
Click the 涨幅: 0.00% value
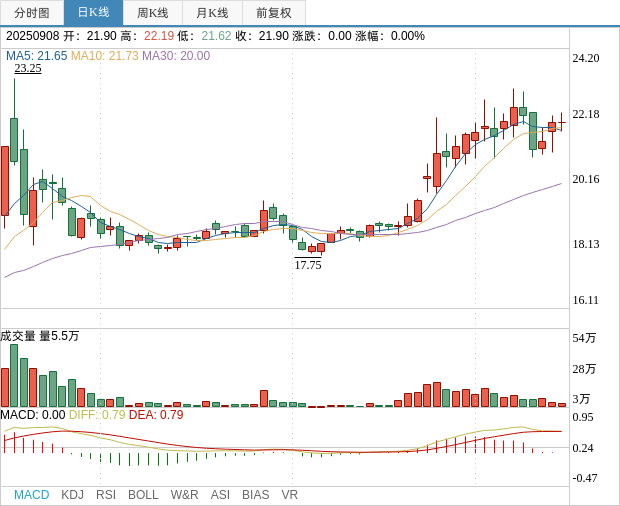[390, 36]
